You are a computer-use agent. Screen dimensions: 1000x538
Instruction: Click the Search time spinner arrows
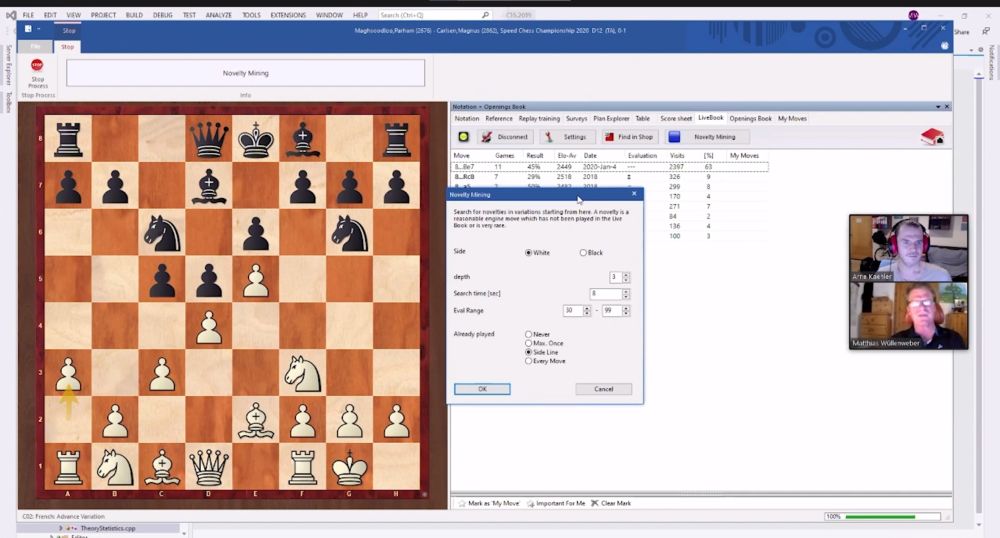coord(626,293)
